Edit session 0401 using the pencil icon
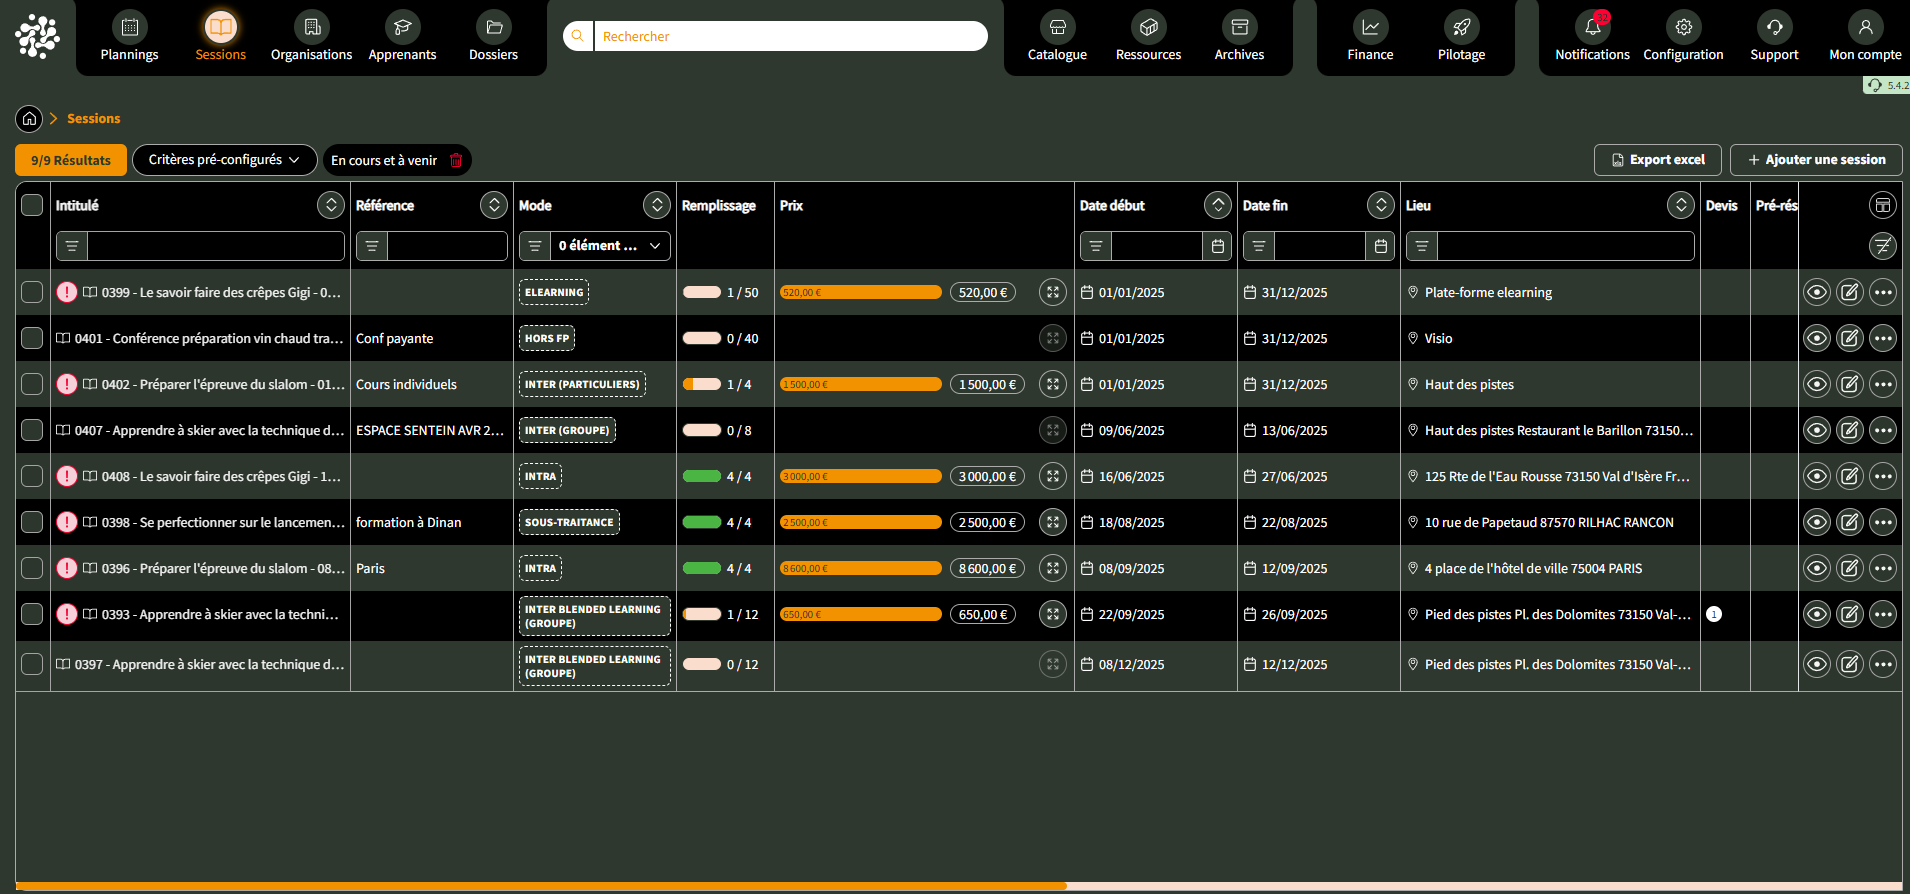 click(x=1849, y=339)
